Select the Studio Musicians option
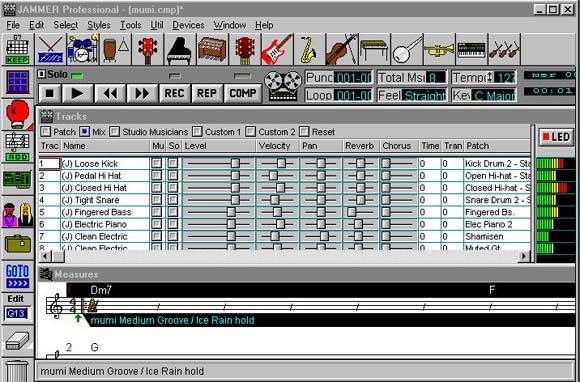 point(115,132)
